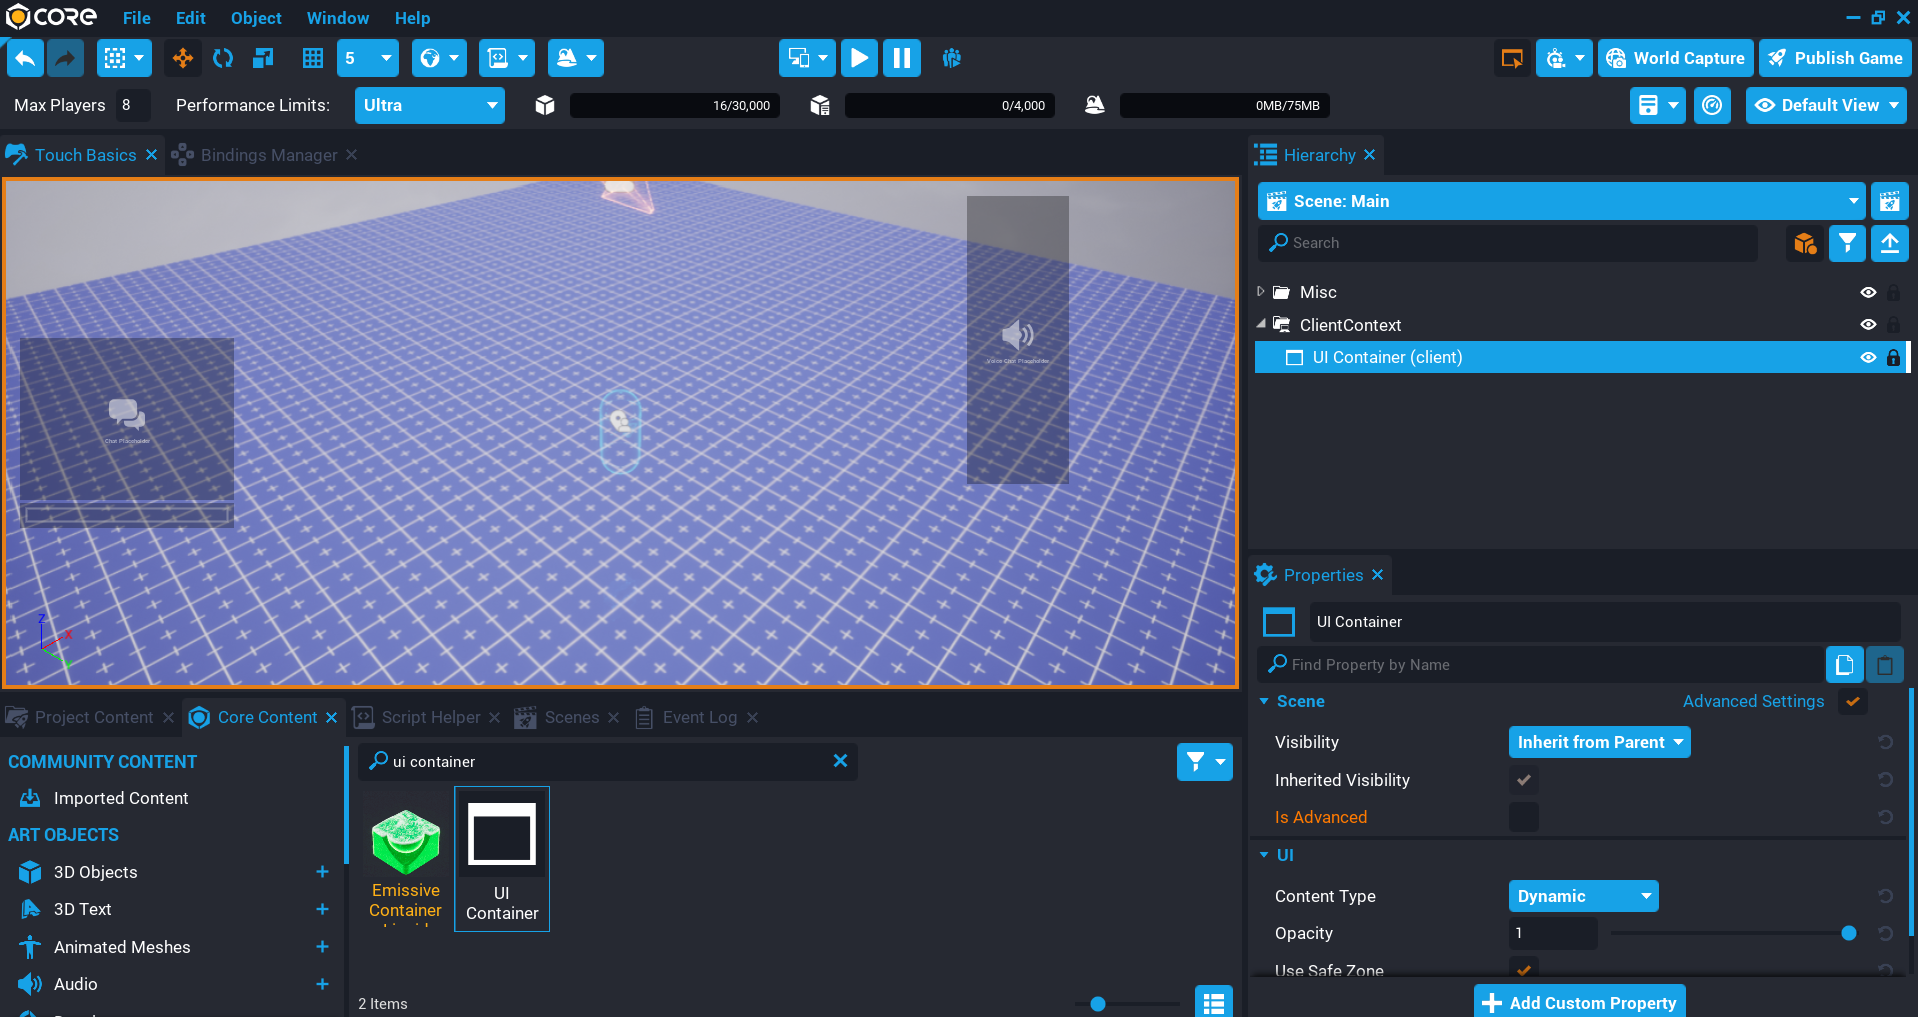The height and width of the screenshot is (1017, 1918).
Task: Toggle the lock on UI Container (client)
Action: click(x=1893, y=357)
